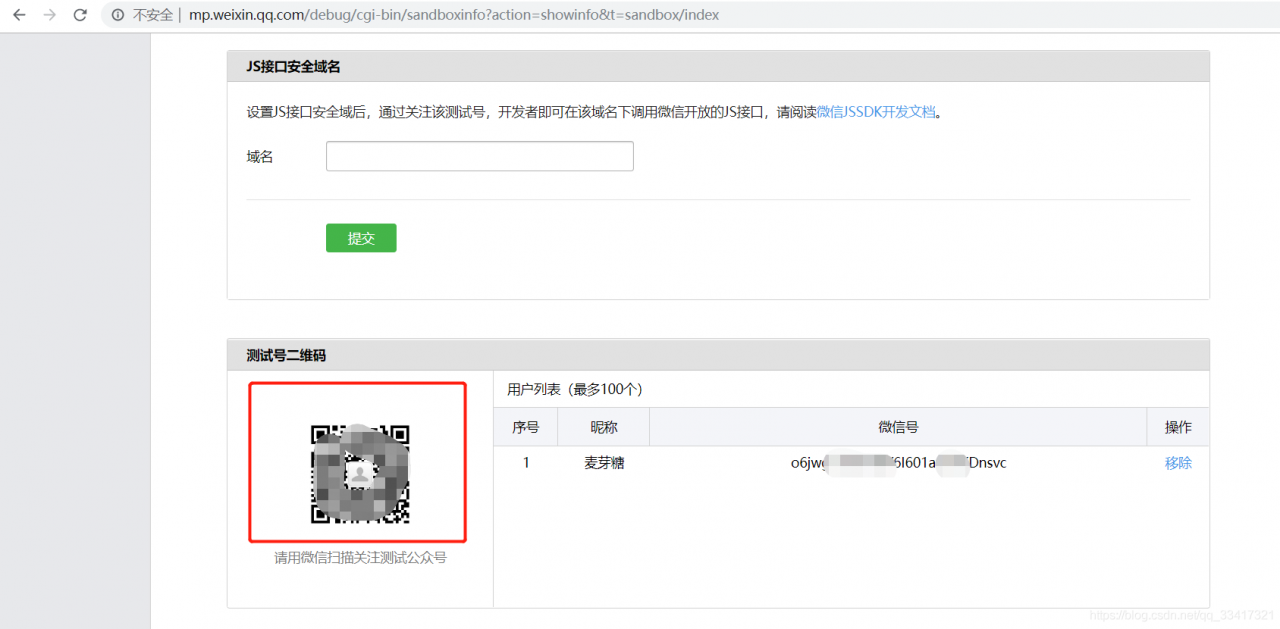Show site info via 不安全 icon
The width and height of the screenshot is (1280, 629).
click(x=118, y=15)
